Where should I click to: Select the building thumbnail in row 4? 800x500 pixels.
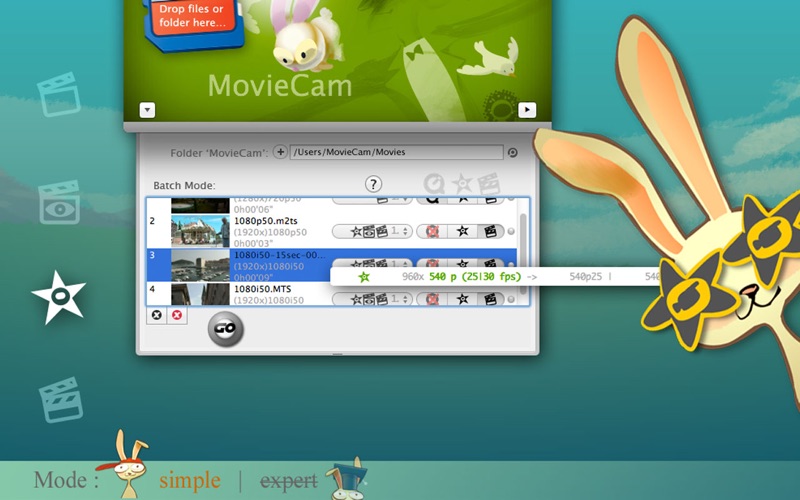pyautogui.click(x=200, y=294)
